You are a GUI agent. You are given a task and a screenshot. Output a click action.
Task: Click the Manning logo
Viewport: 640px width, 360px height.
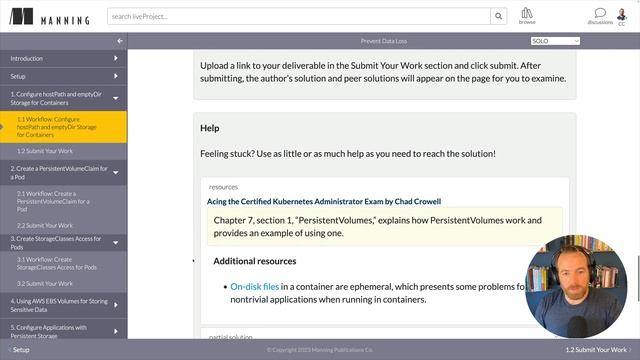49,17
